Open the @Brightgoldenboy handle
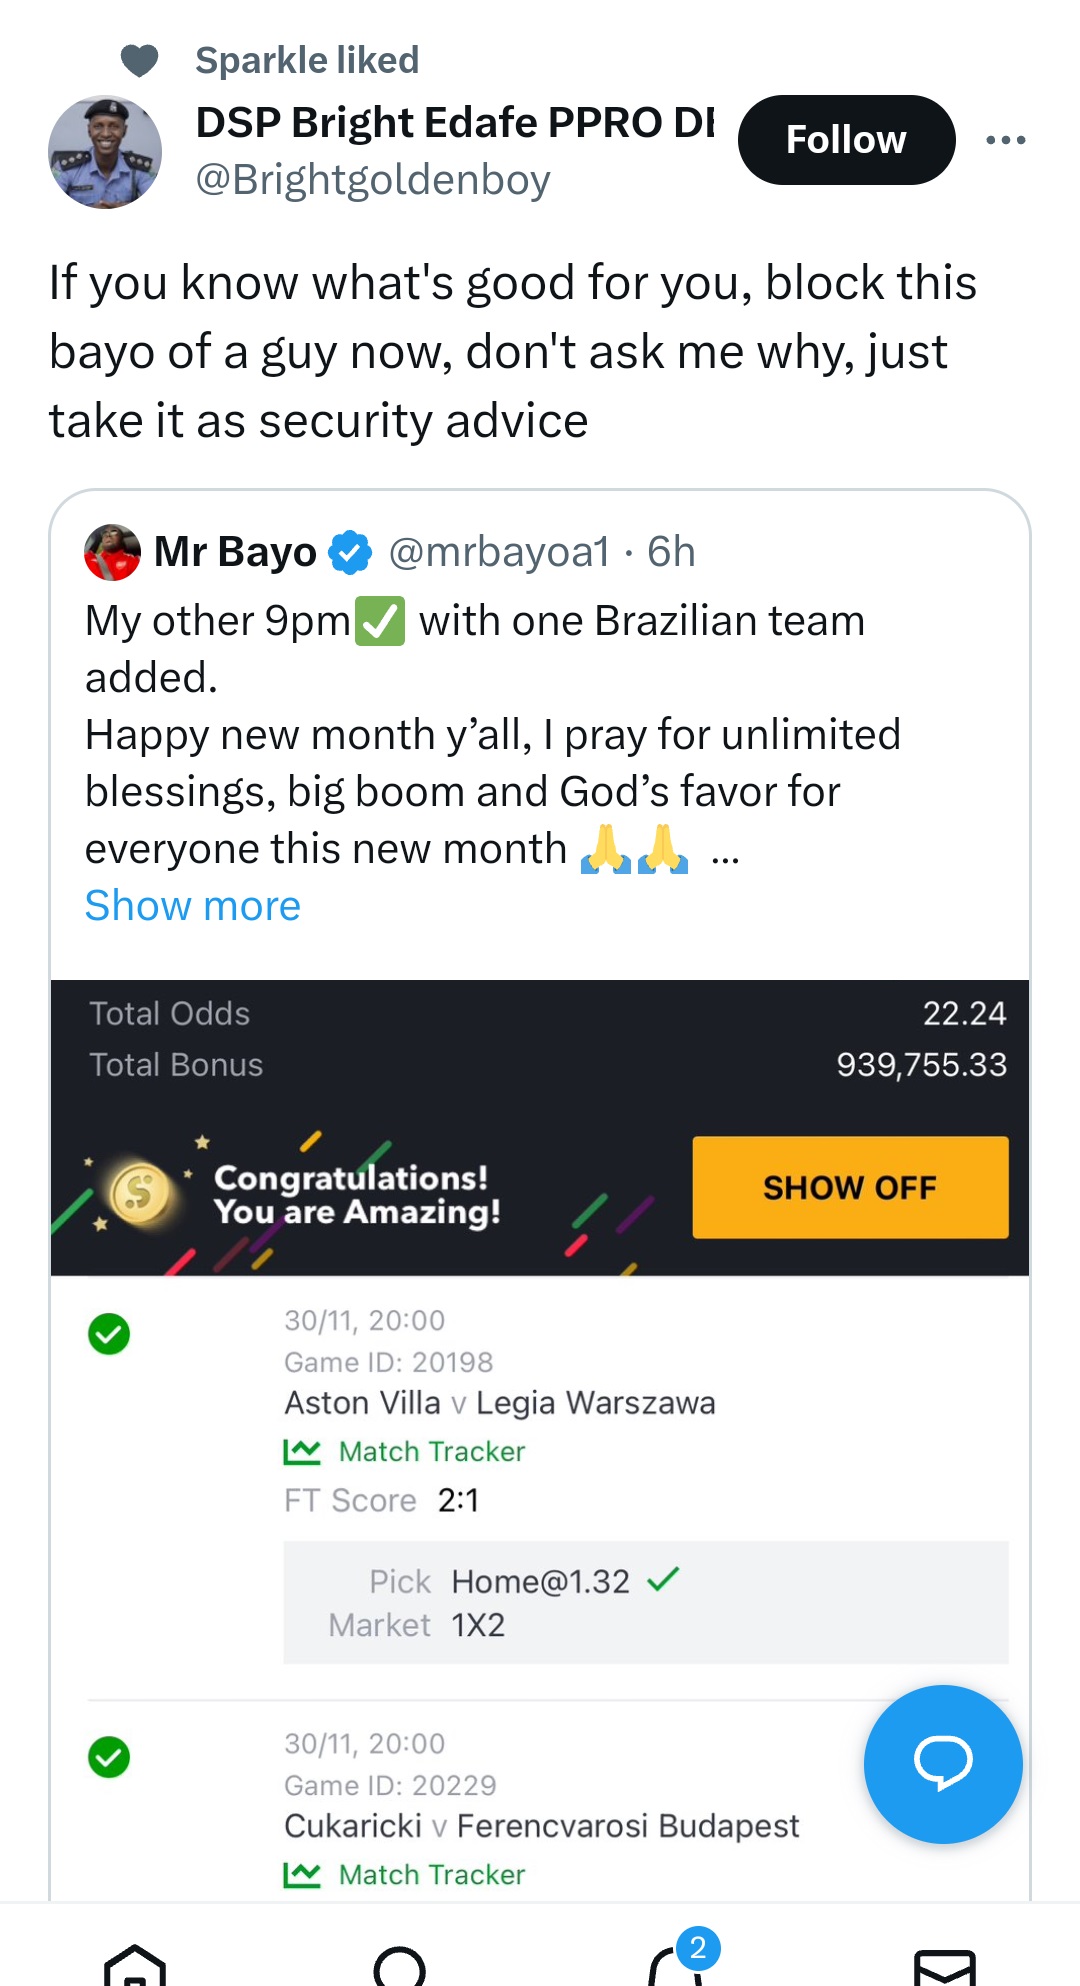Viewport: 1080px width, 1986px height. pyautogui.click(x=373, y=180)
